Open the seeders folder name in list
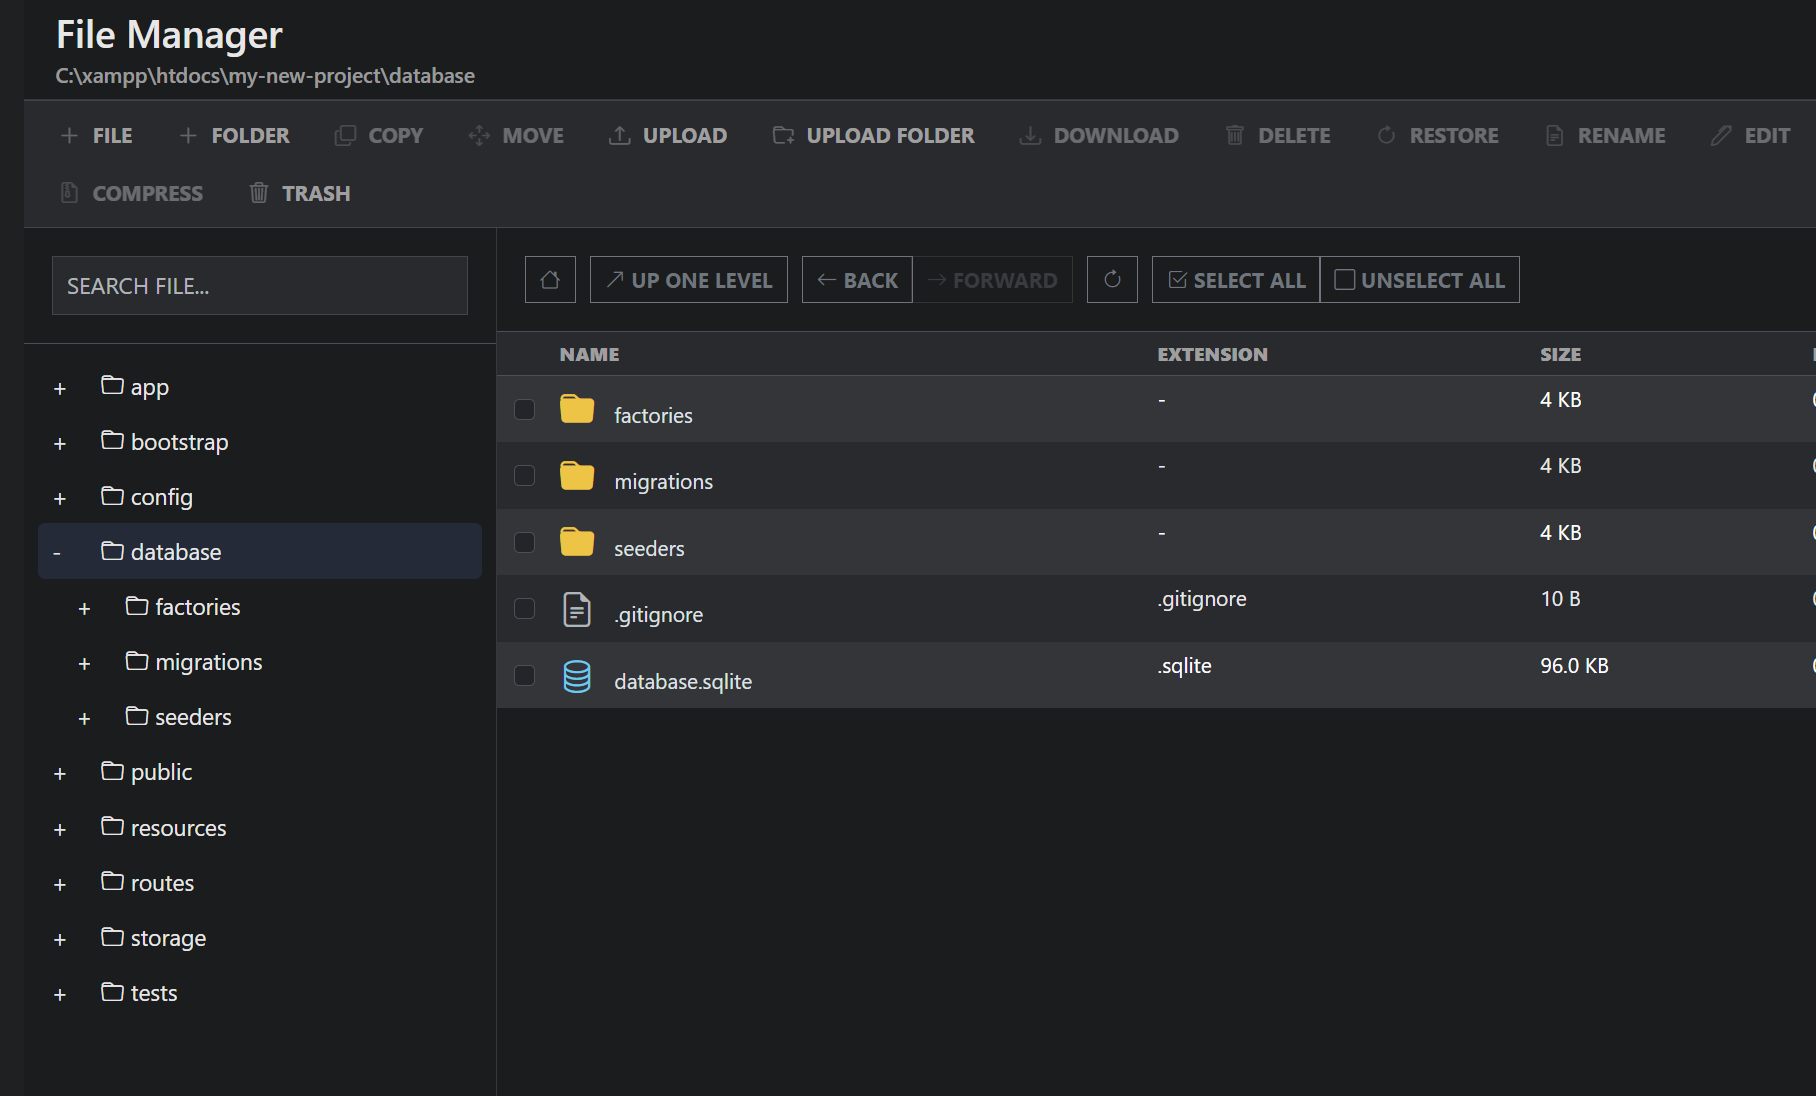 649,548
